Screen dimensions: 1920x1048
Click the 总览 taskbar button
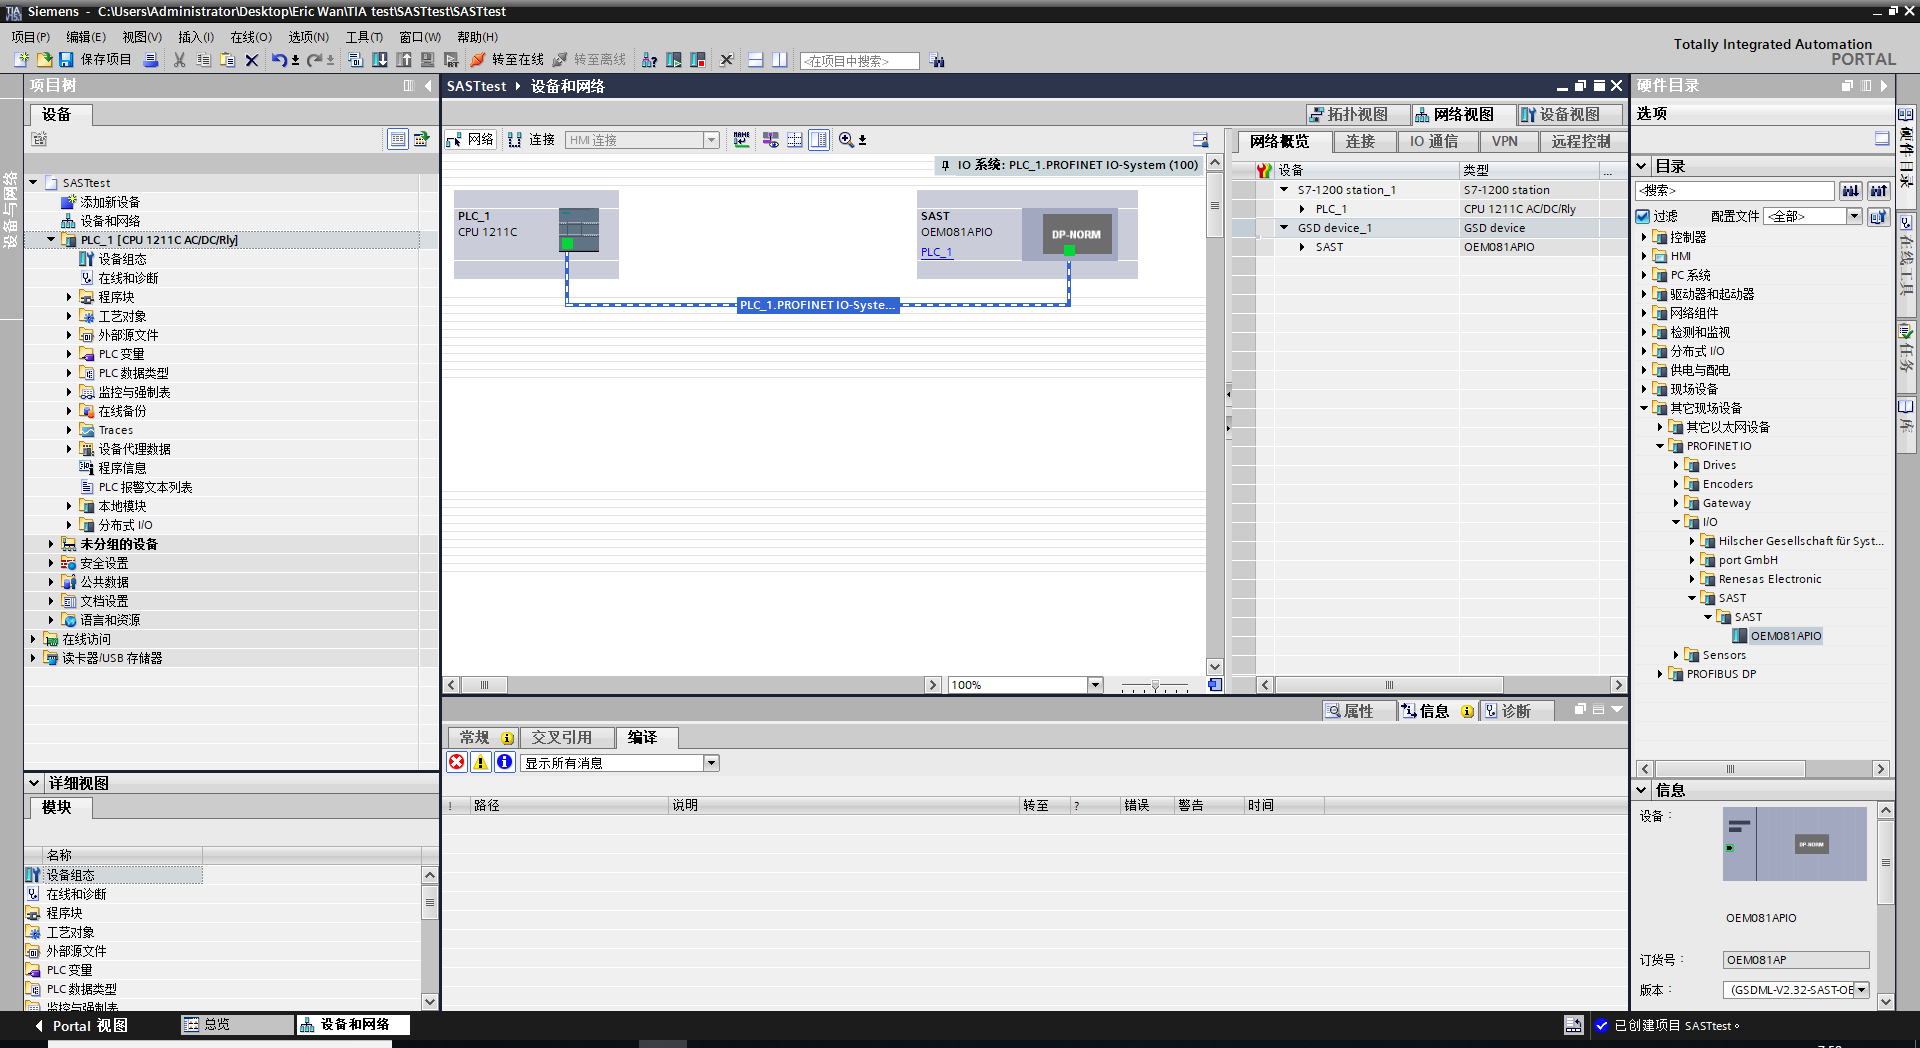tap(236, 1025)
